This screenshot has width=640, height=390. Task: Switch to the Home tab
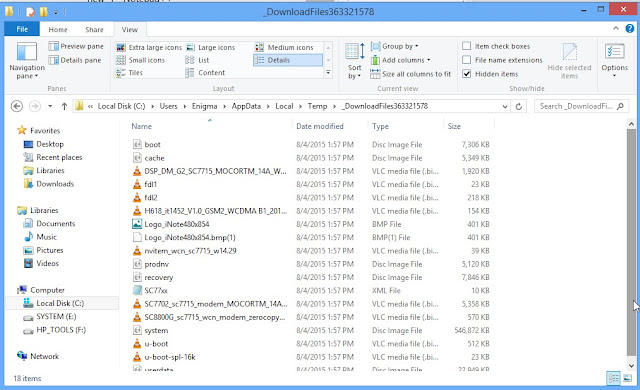(58, 29)
